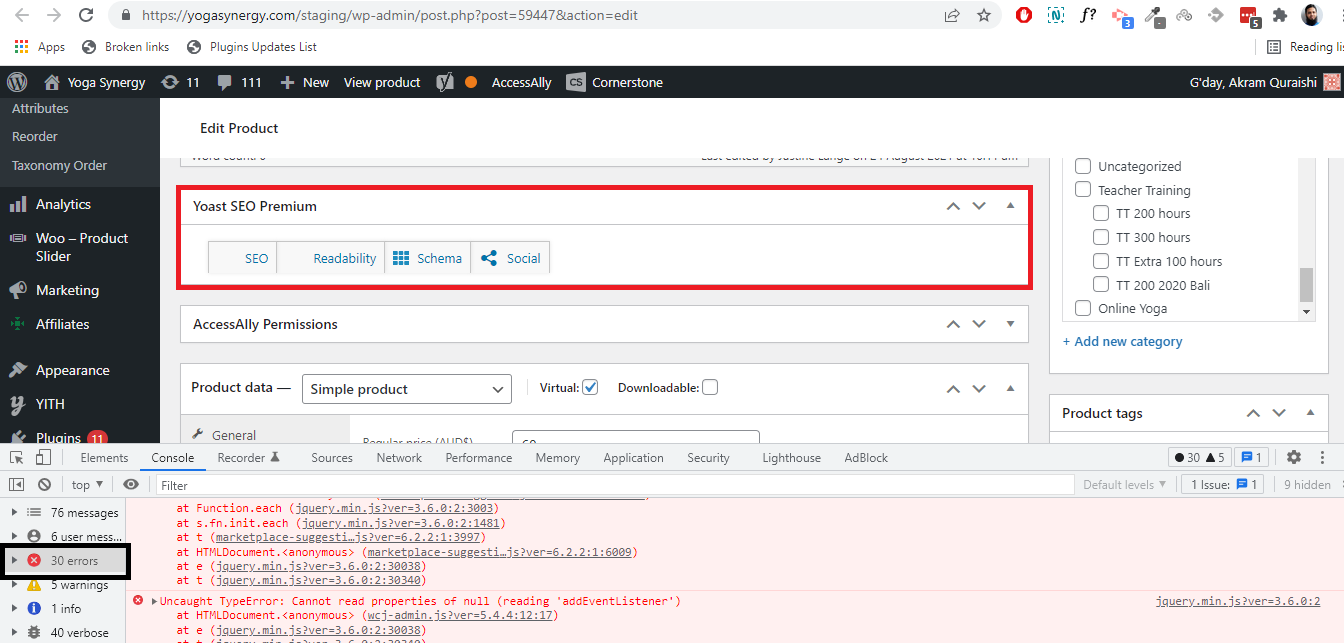Check TT Extra 100 hours category

click(x=1101, y=261)
